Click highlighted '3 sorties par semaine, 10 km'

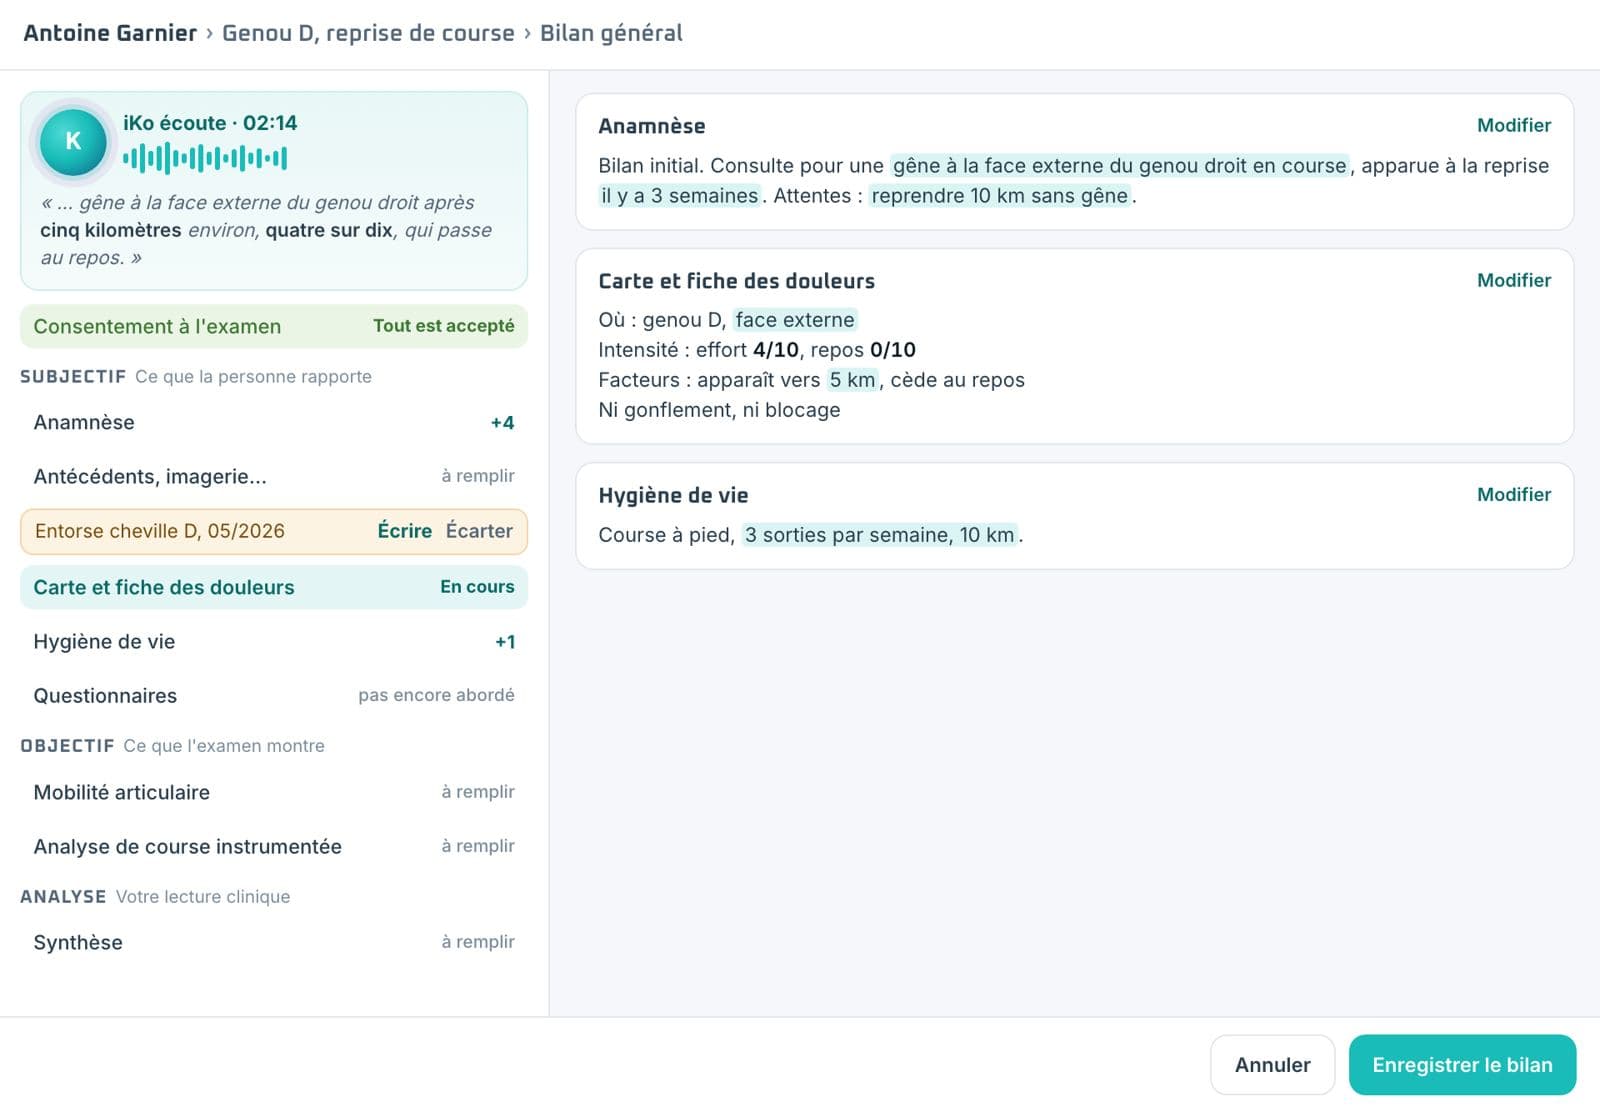tap(880, 535)
